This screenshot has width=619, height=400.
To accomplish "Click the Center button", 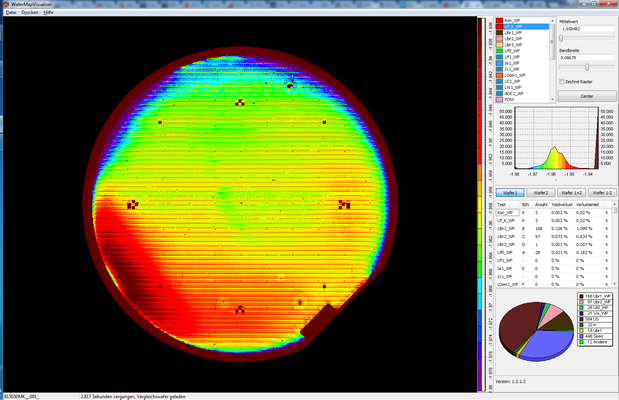I will pos(587,95).
